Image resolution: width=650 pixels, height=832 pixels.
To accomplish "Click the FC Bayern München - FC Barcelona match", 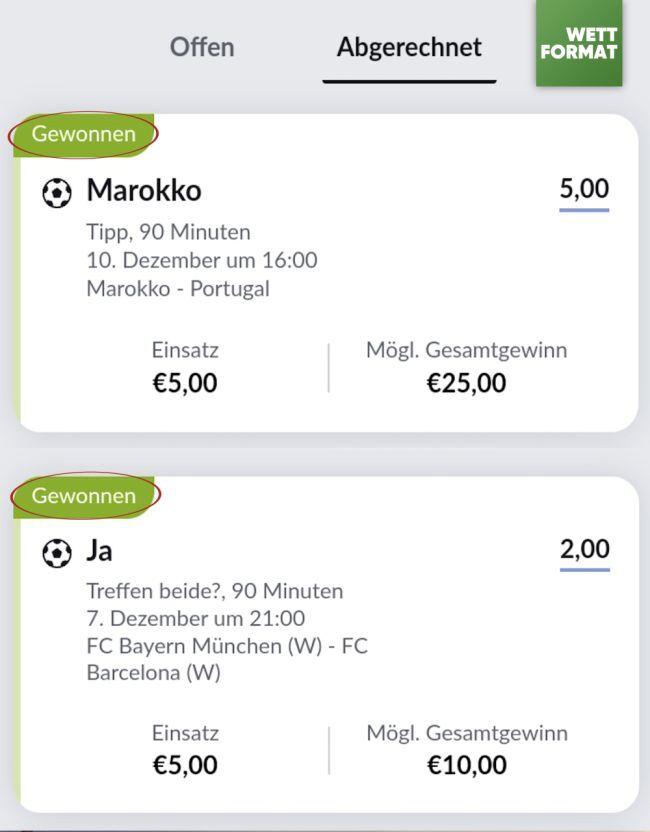I will (227, 659).
